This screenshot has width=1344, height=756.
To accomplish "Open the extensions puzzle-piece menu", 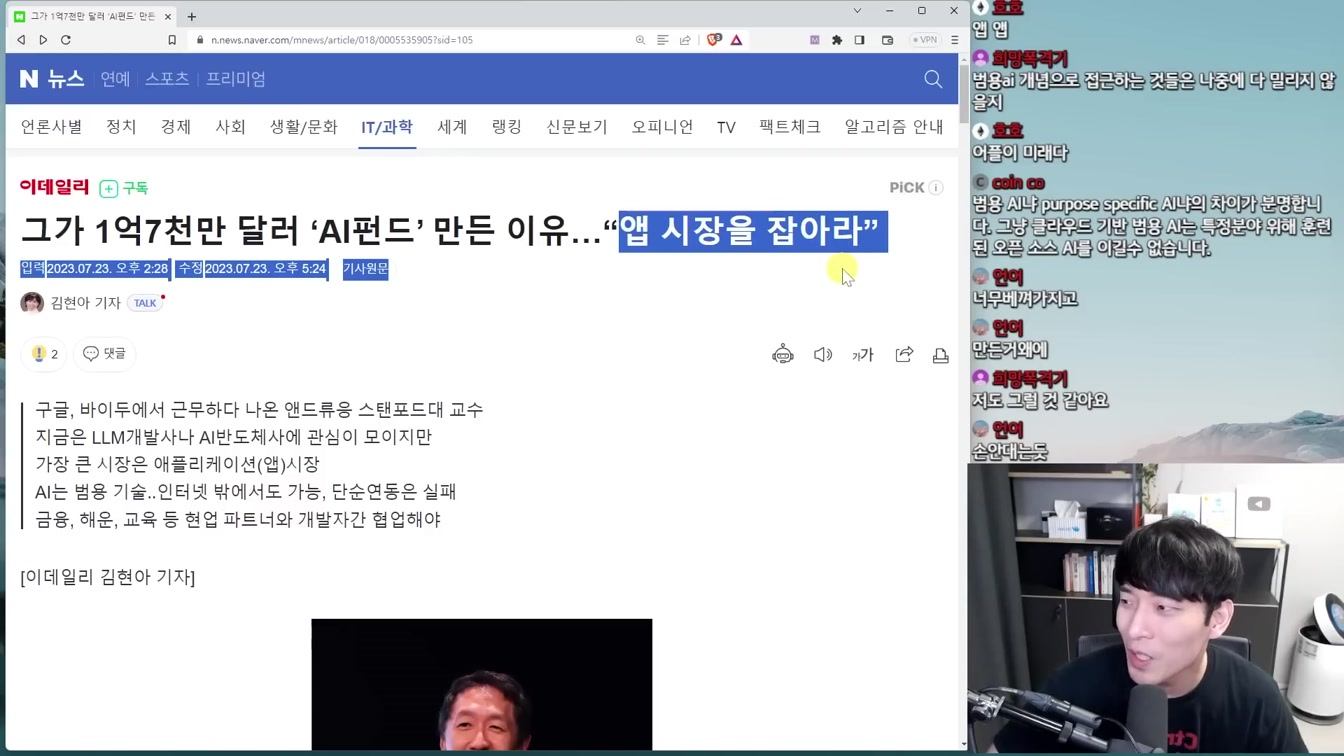I will click(837, 40).
